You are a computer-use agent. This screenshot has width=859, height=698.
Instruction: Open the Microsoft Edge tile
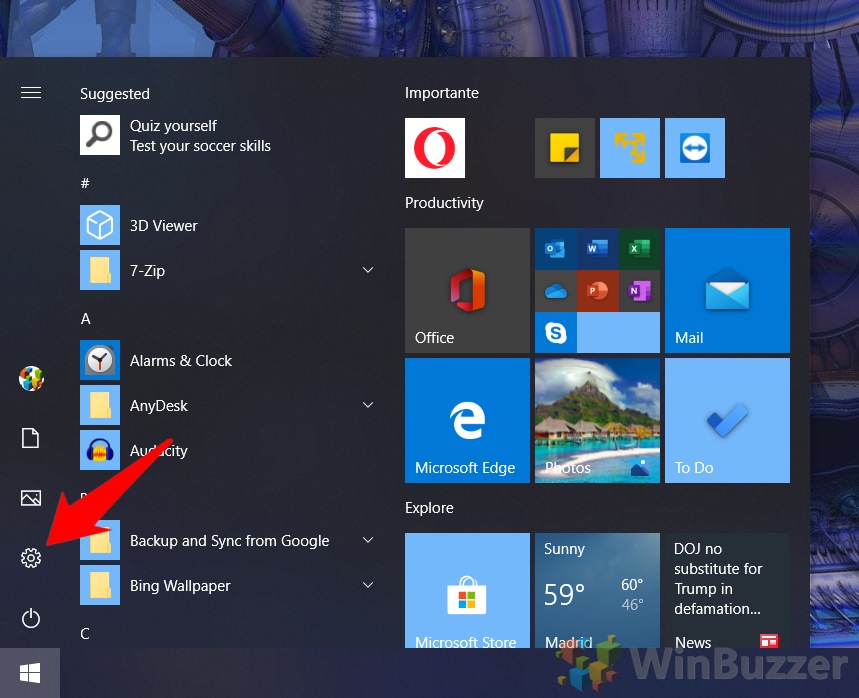[x=467, y=420]
